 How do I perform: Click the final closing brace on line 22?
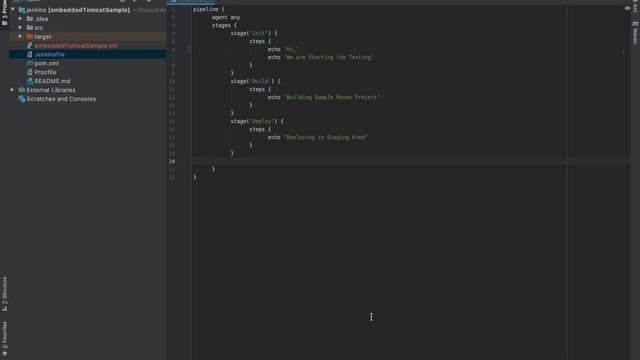195,177
